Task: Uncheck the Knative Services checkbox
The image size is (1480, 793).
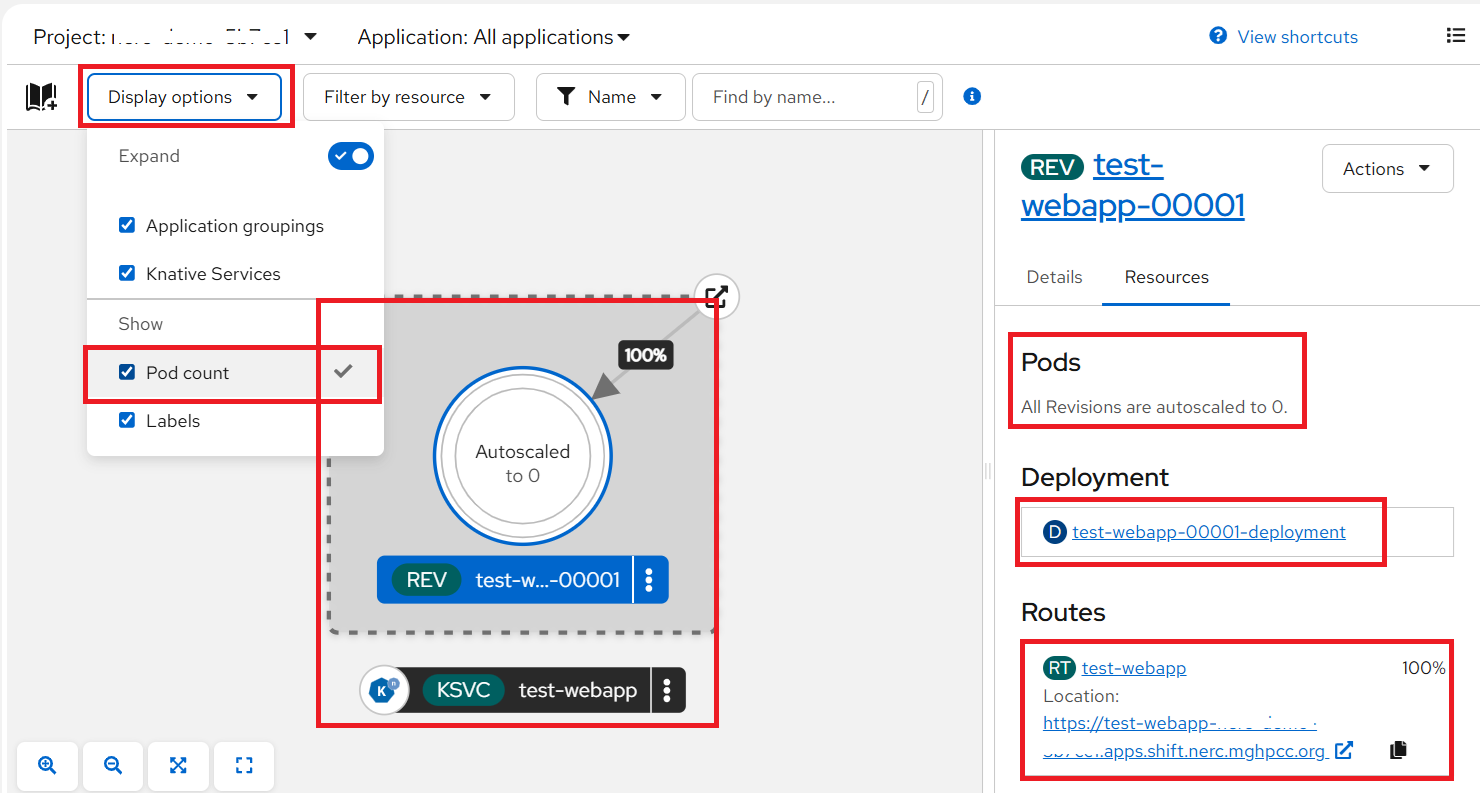Action: pyautogui.click(x=127, y=273)
